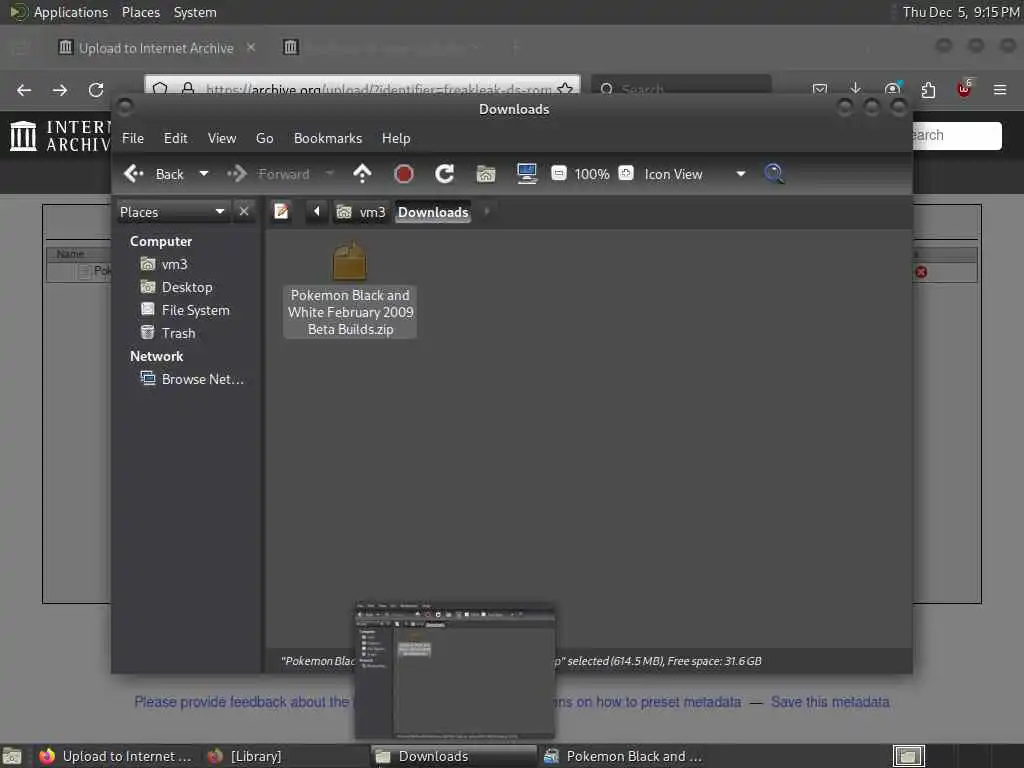Click the path bar left scroll arrow
The width and height of the screenshot is (1024, 768).
pyautogui.click(x=317, y=212)
